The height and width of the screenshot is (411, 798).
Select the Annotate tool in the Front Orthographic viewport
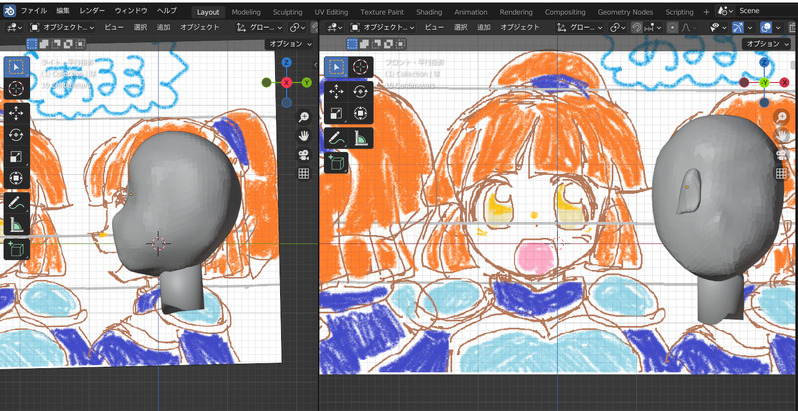point(336,138)
